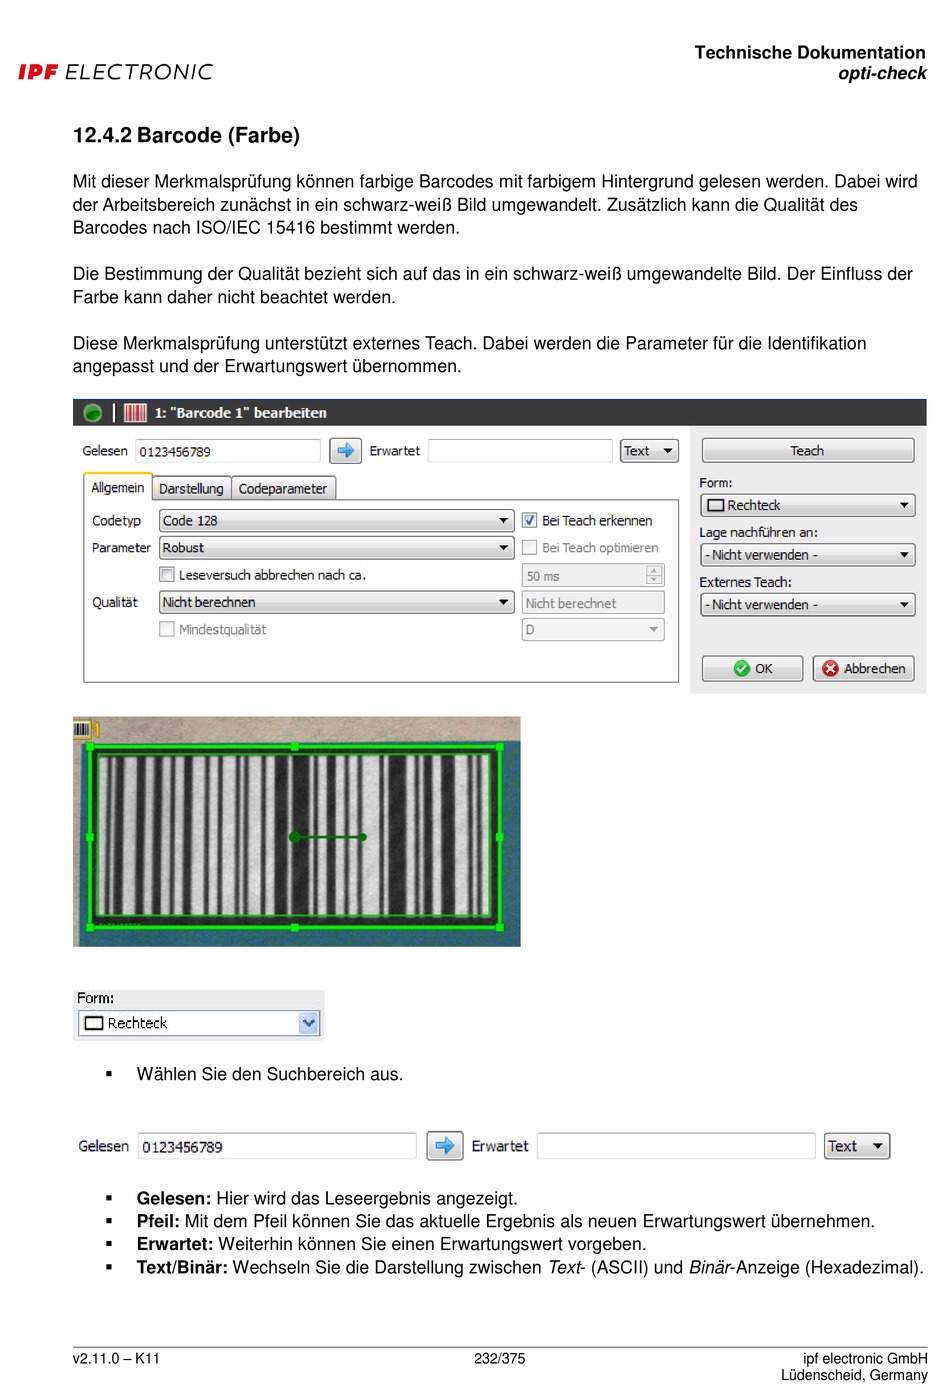The image size is (950, 1387).
Task: Open the lower 'Text' dropdown near Erwartet
Action: [x=857, y=1146]
